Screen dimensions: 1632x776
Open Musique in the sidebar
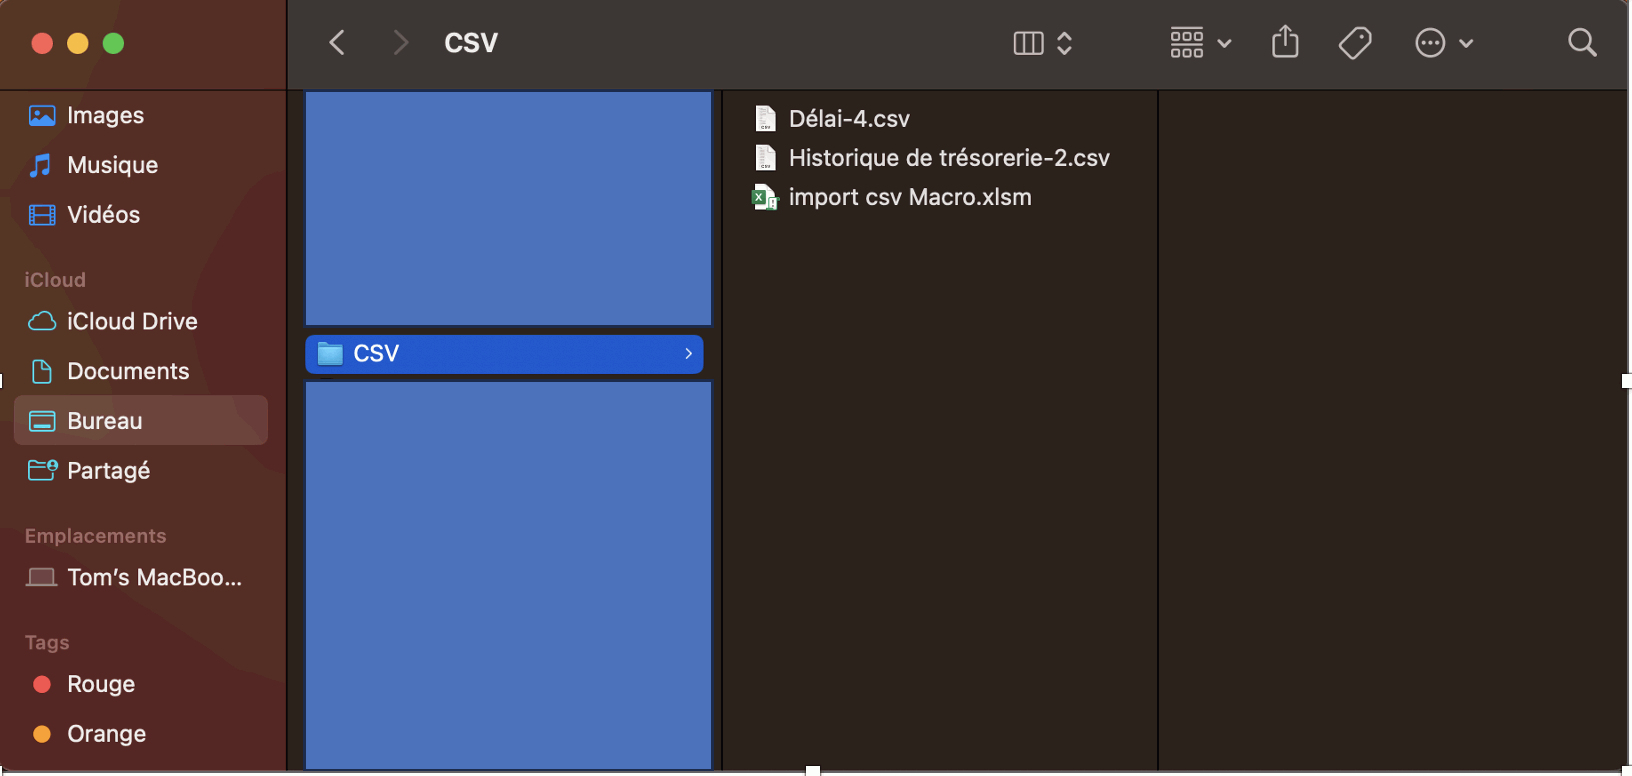[x=112, y=165]
